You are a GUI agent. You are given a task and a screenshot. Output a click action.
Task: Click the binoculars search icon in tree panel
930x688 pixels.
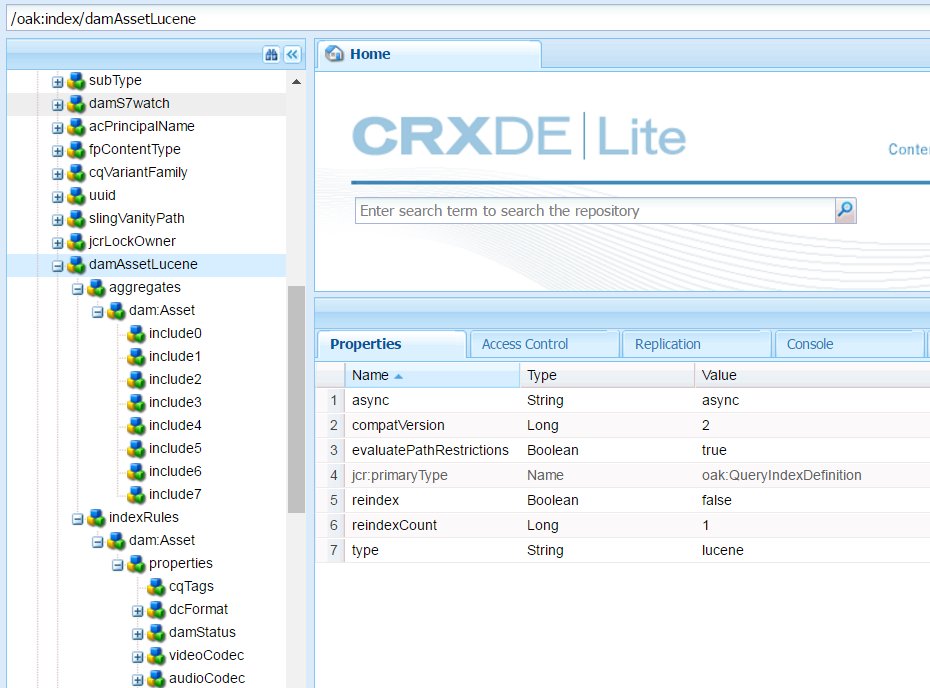[x=272, y=55]
